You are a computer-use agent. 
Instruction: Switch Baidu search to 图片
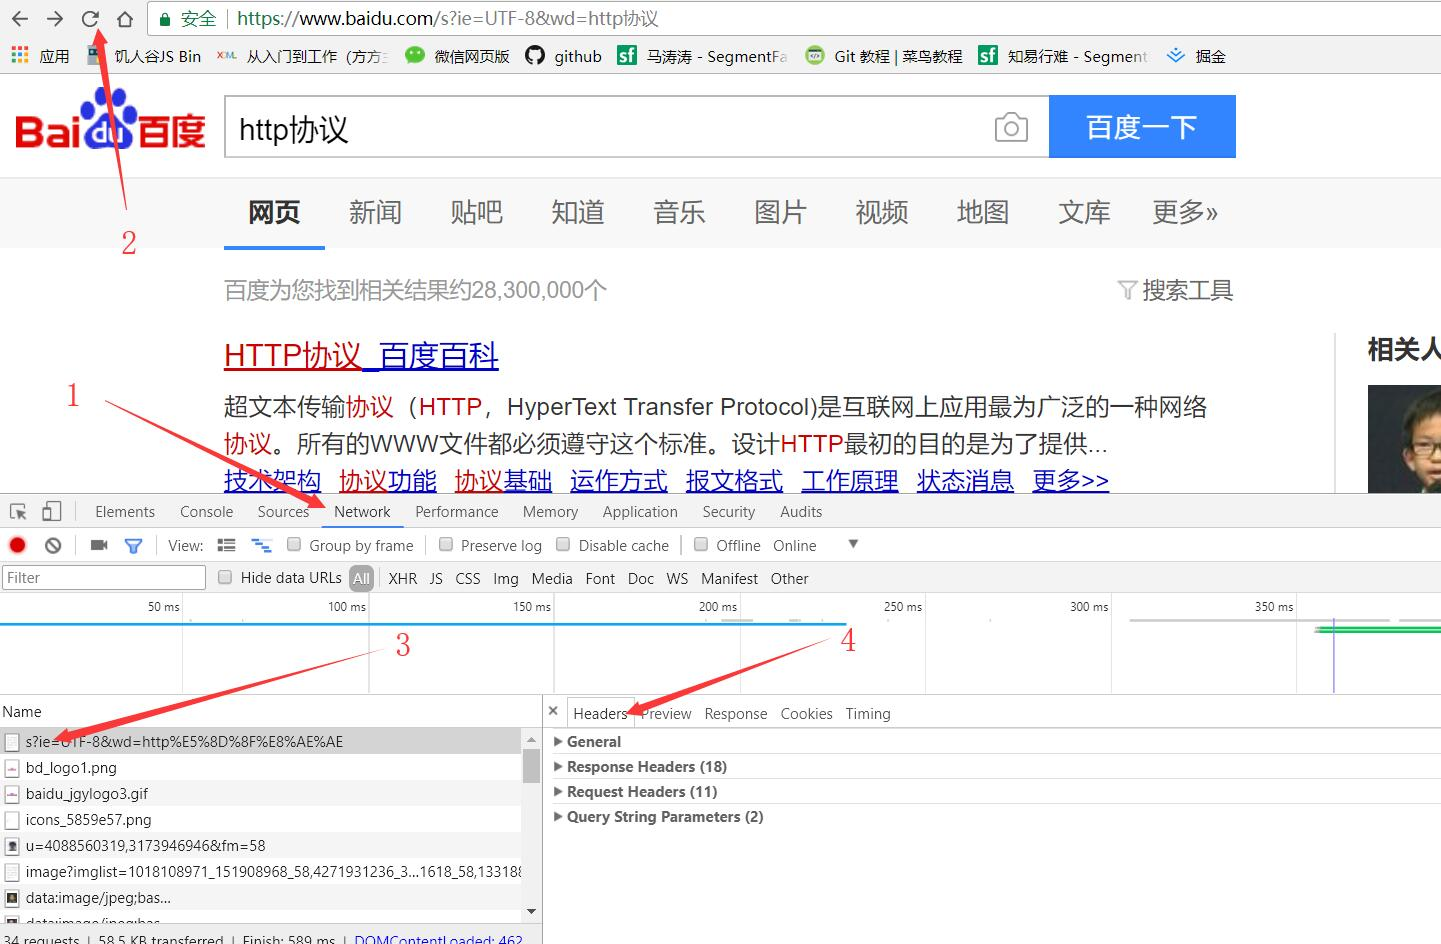pos(780,212)
